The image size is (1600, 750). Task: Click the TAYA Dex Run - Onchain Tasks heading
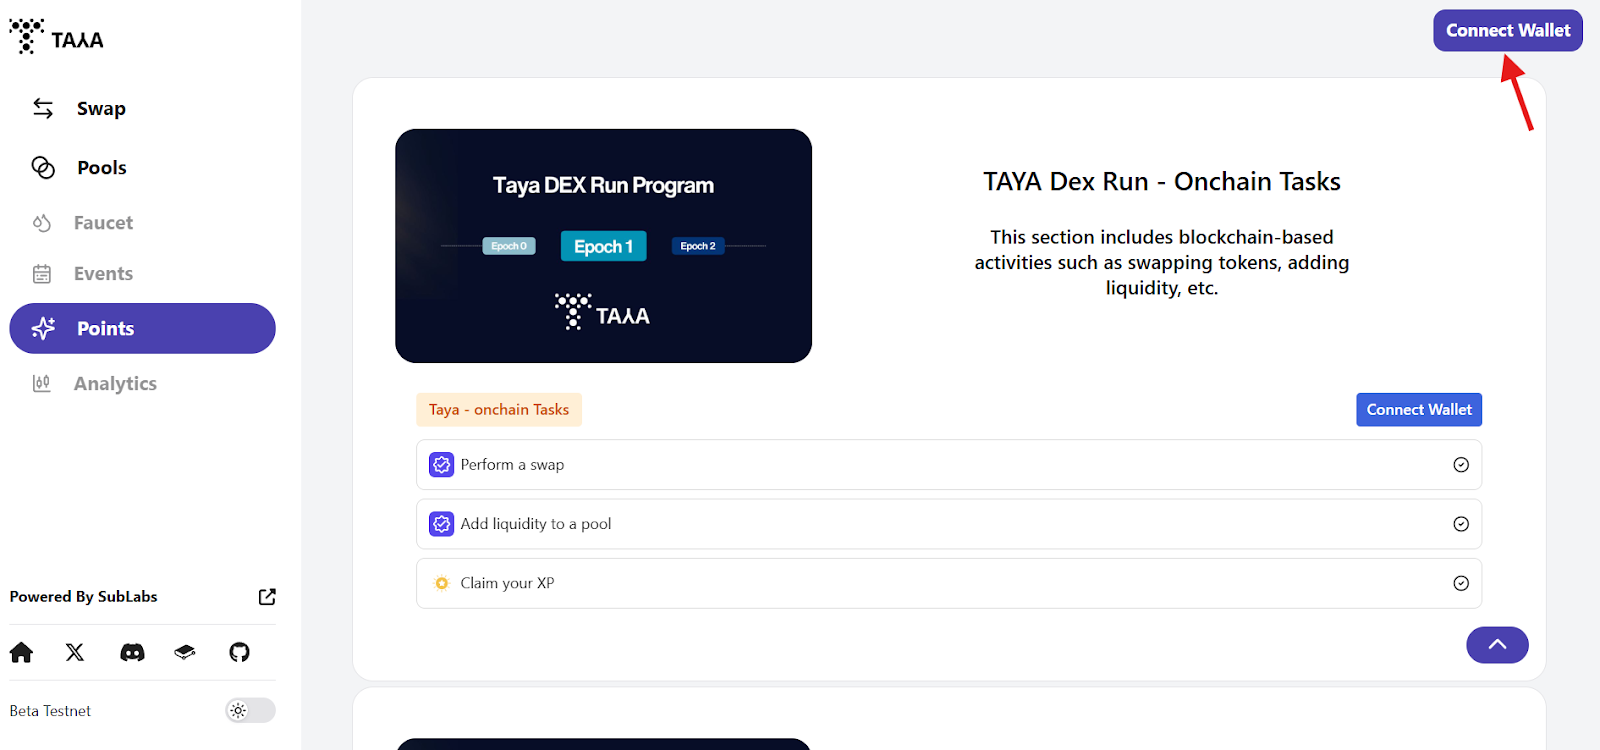click(x=1162, y=182)
